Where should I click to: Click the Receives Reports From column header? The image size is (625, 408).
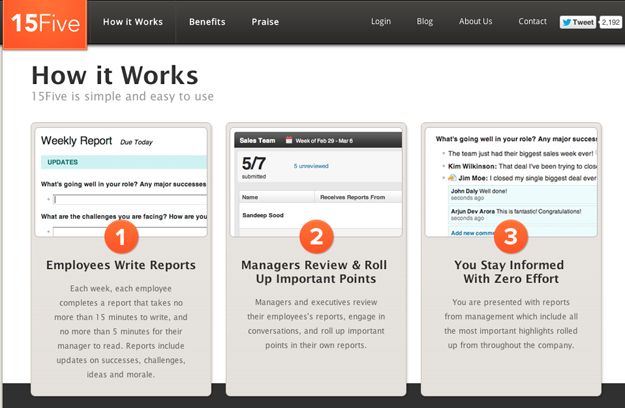pos(358,197)
